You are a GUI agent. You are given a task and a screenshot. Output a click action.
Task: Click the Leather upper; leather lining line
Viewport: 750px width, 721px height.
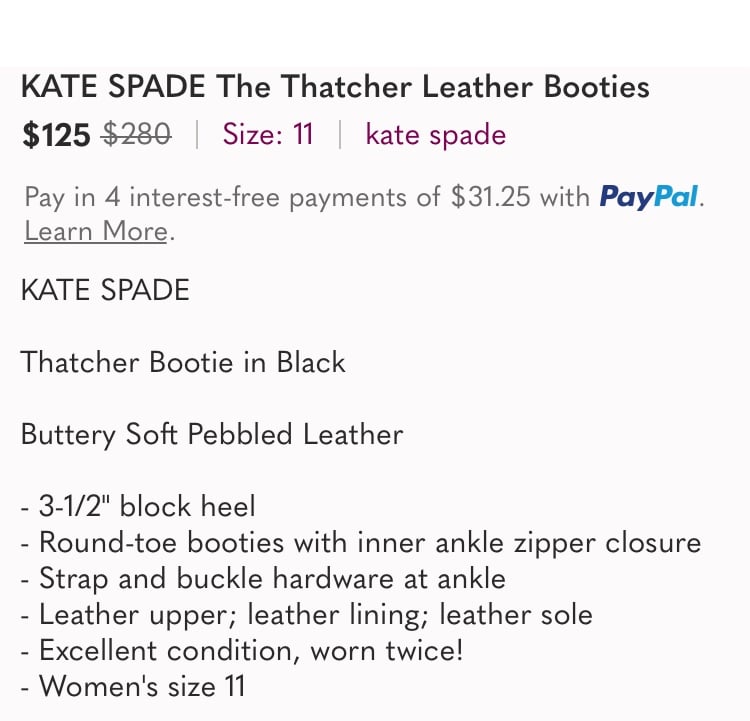(x=307, y=615)
